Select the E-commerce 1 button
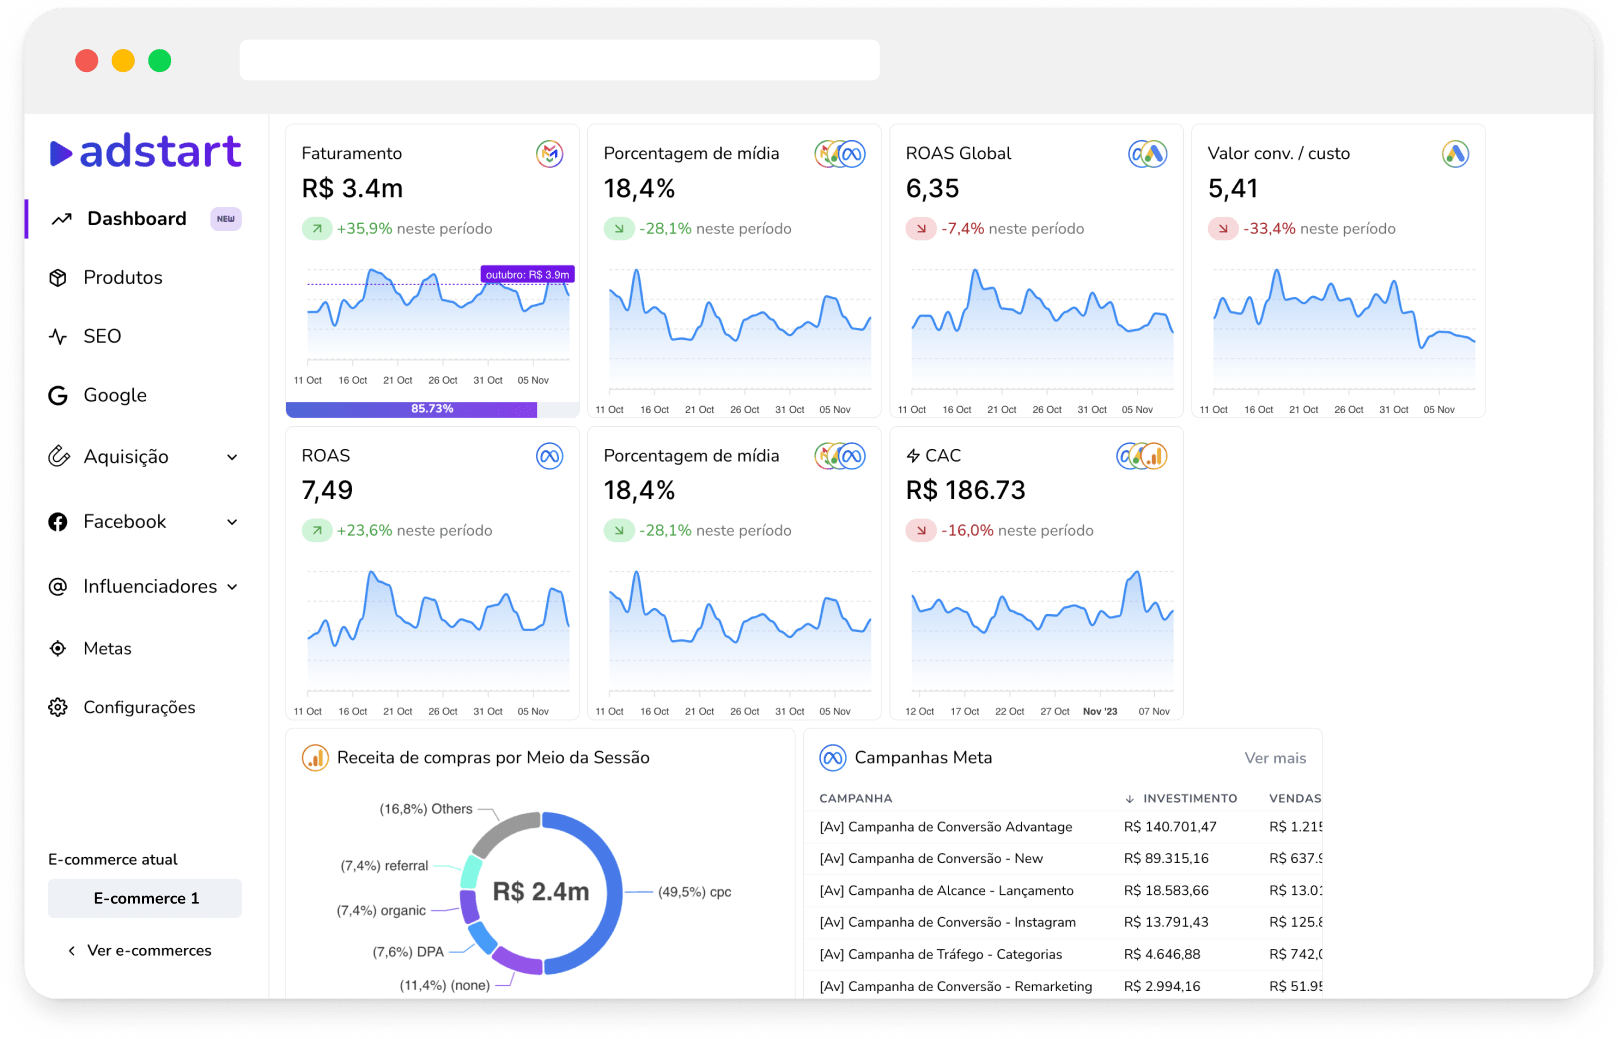Image resolution: width=1618 pixels, height=1039 pixels. pos(145,899)
